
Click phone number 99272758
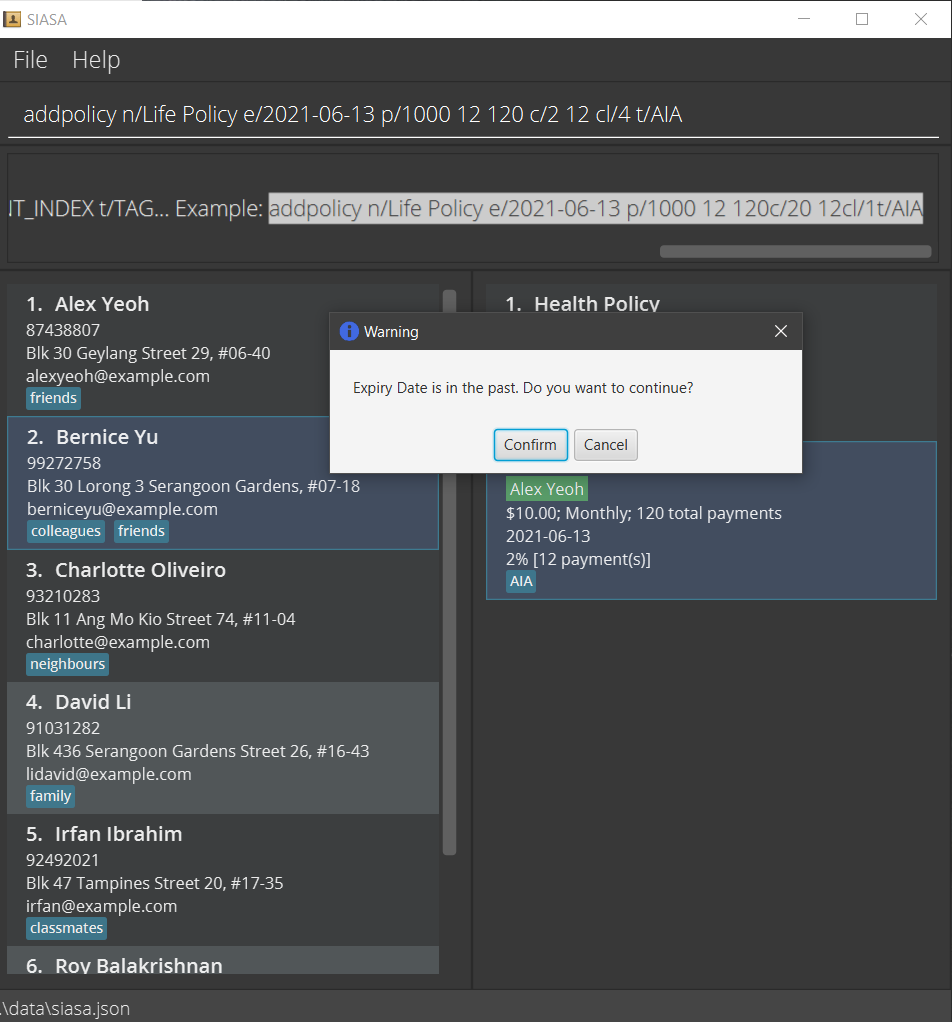(64, 463)
